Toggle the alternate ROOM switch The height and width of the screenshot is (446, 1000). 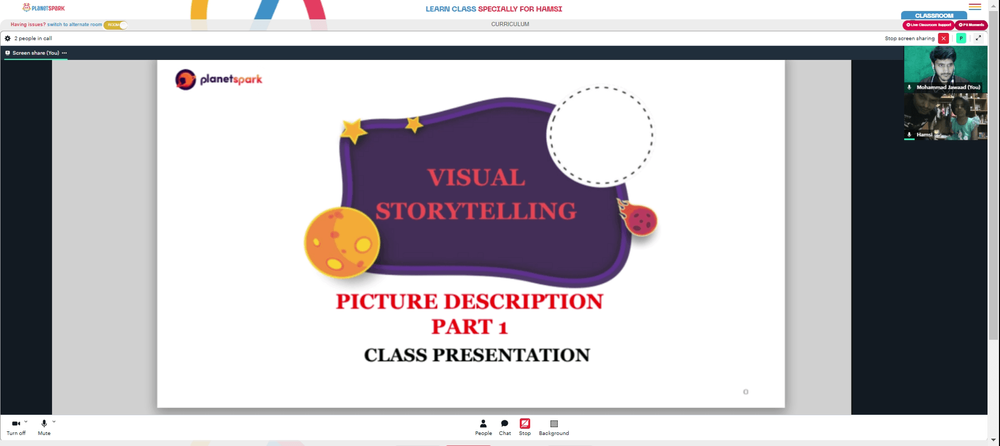[x=115, y=25]
